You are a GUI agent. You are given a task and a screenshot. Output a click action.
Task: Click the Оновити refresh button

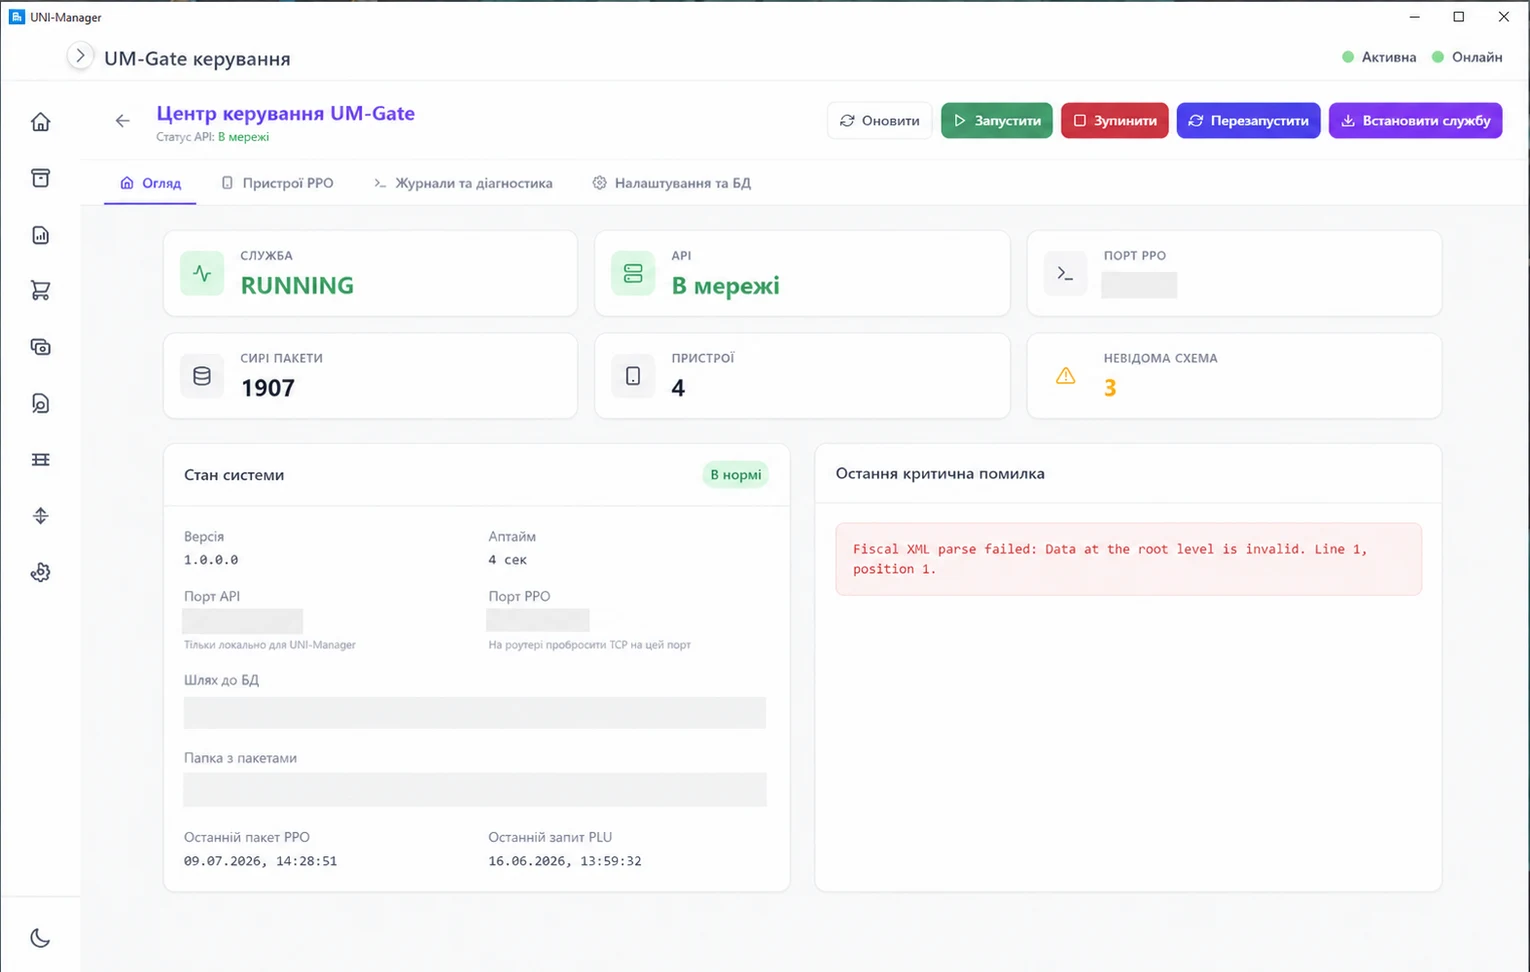point(880,120)
